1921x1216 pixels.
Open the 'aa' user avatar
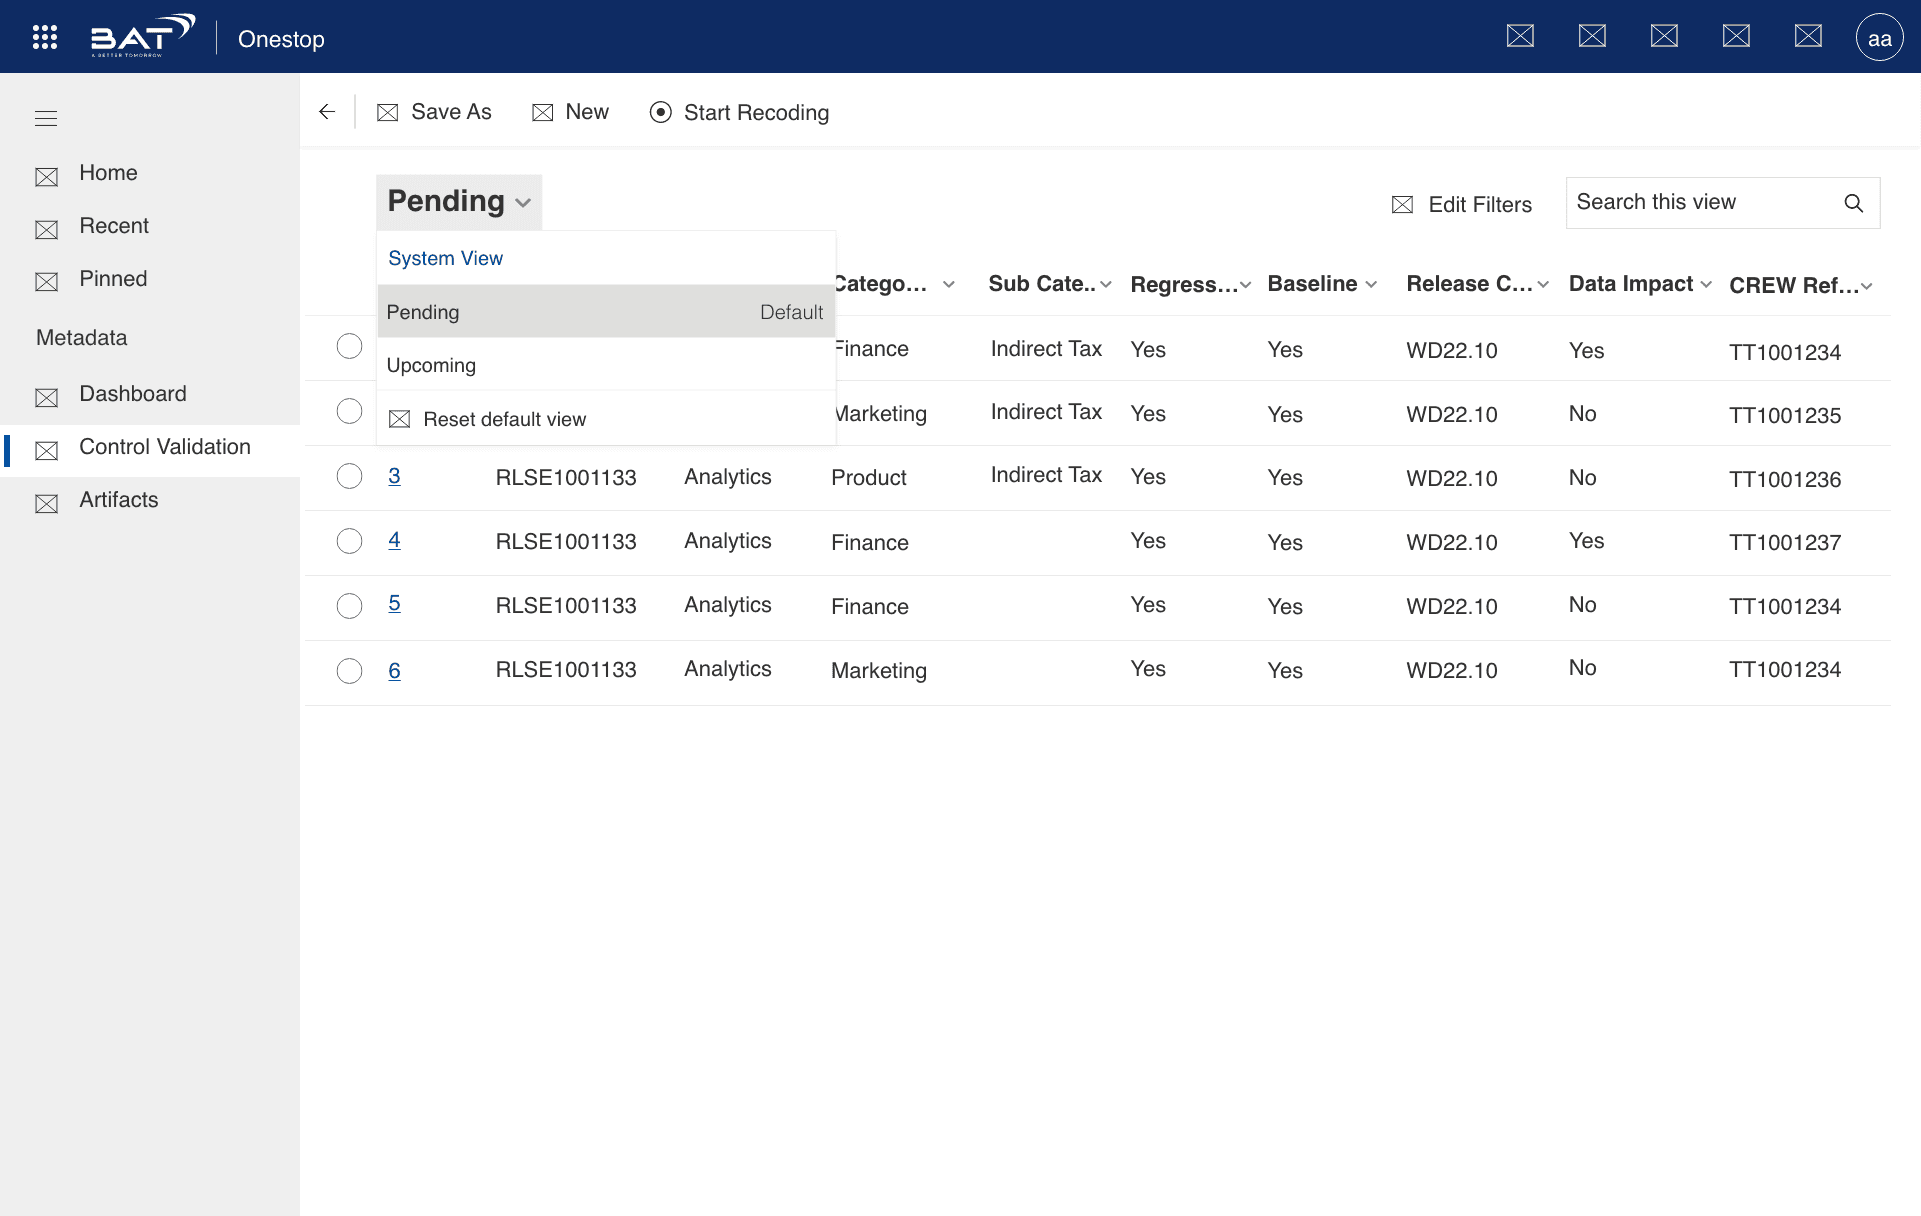tap(1879, 38)
